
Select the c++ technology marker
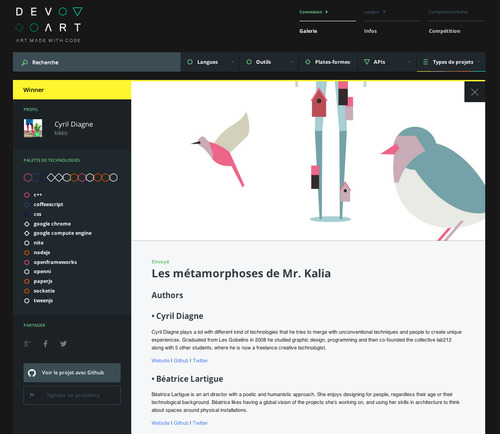coord(27,195)
